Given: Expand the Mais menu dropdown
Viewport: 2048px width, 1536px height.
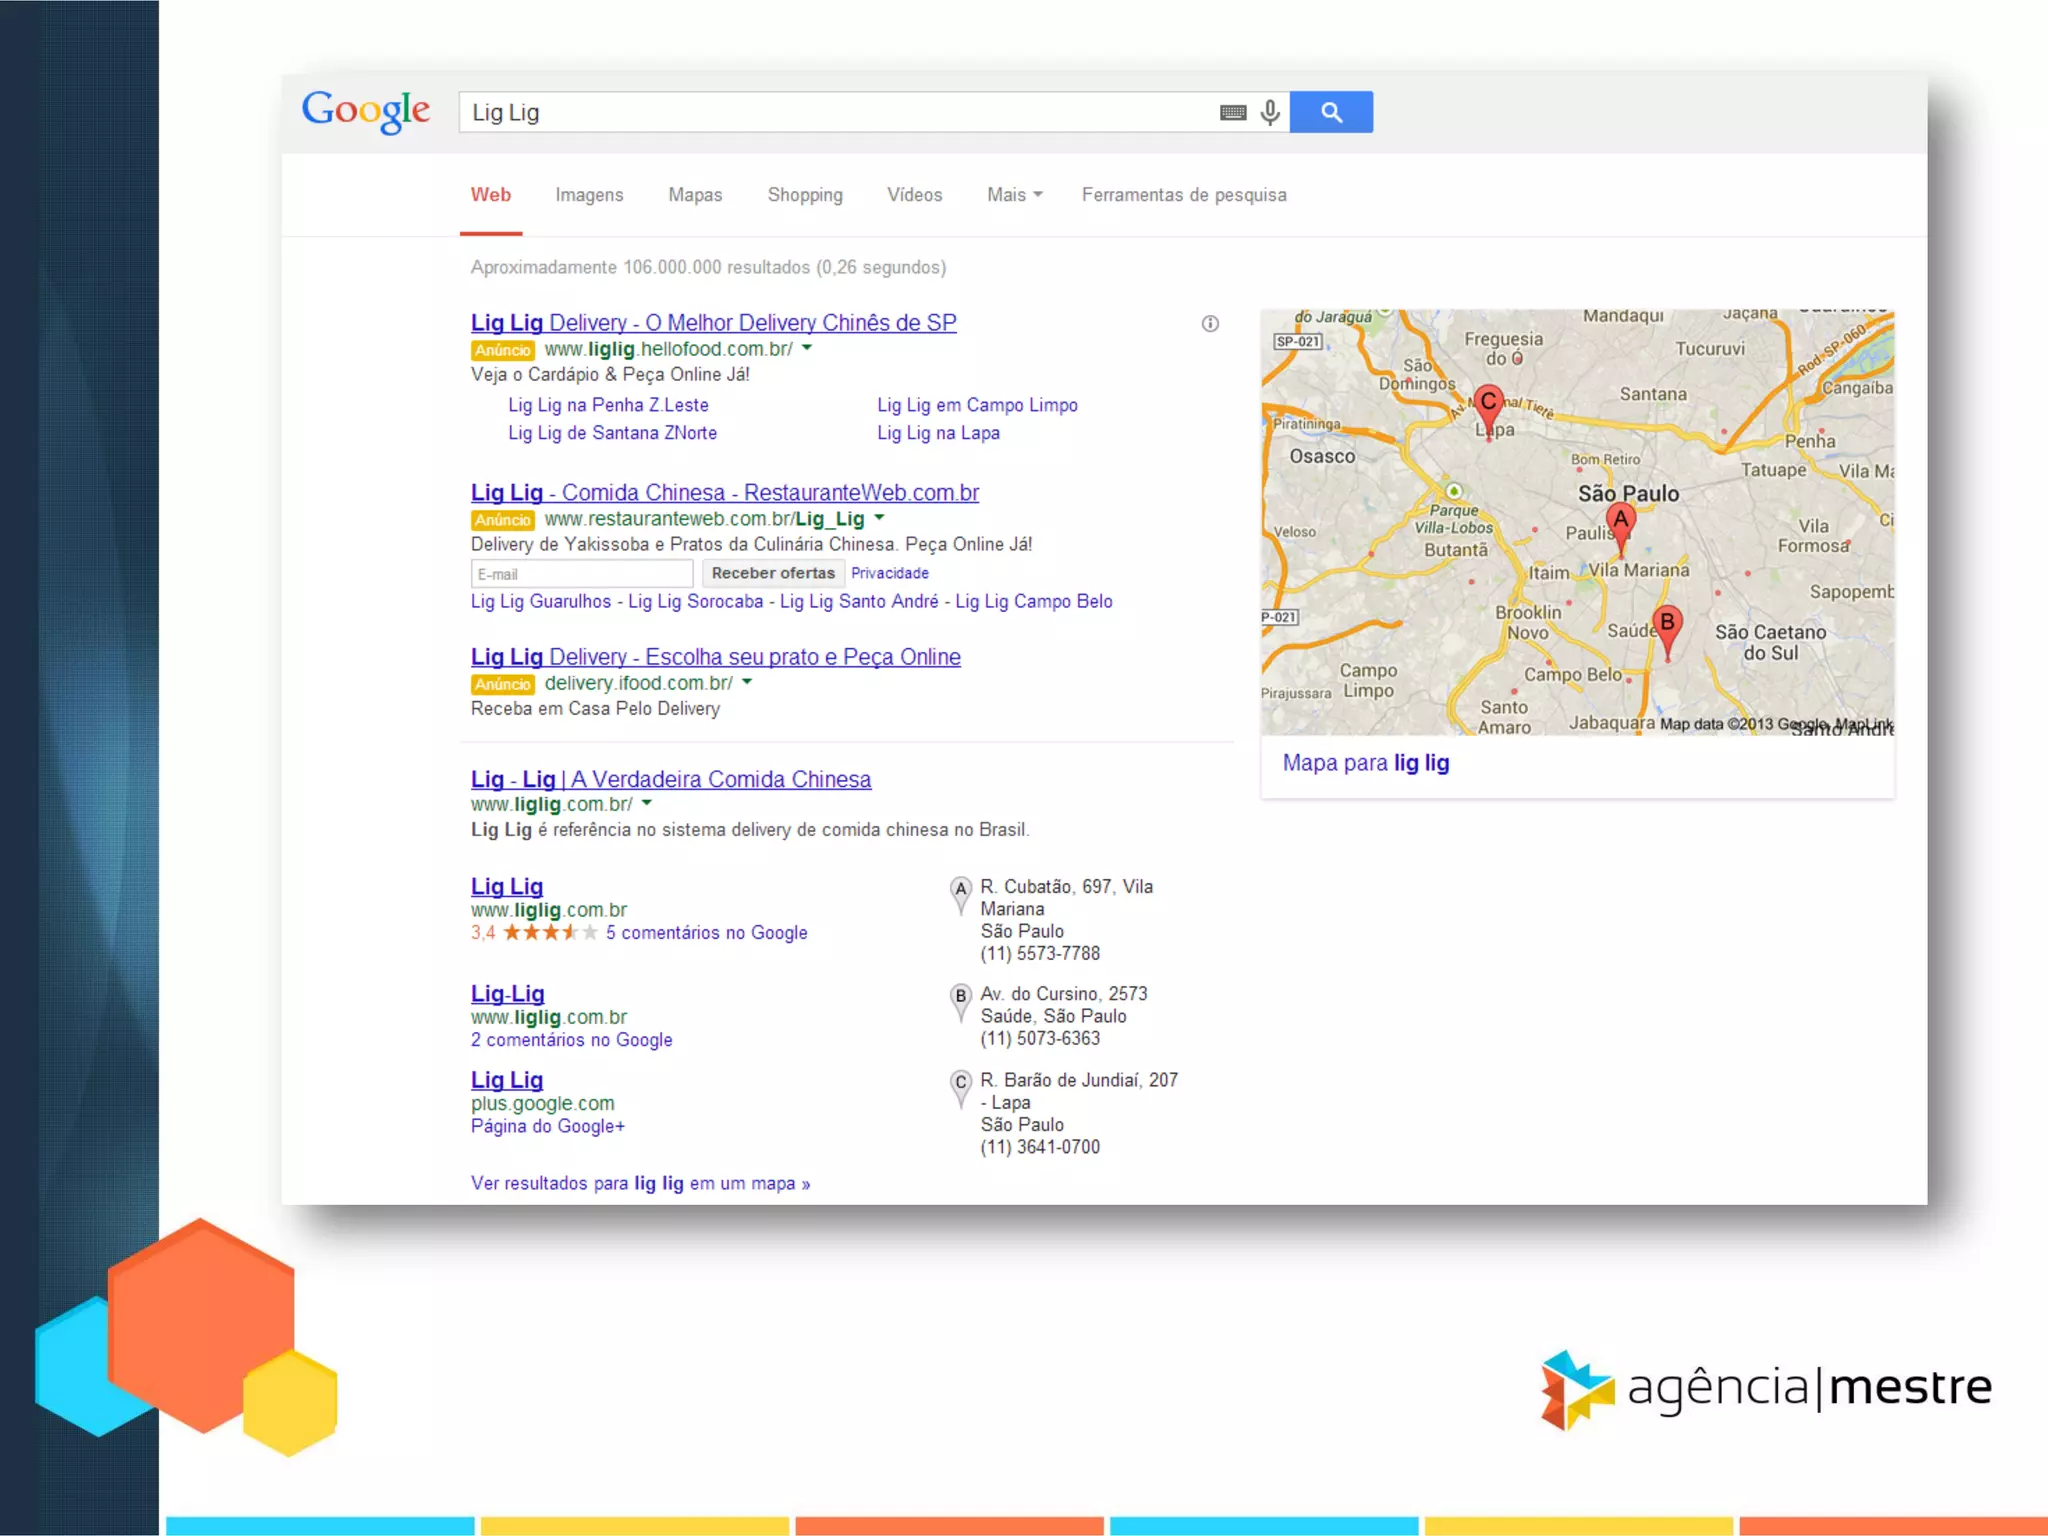Looking at the screenshot, I should 1014,195.
